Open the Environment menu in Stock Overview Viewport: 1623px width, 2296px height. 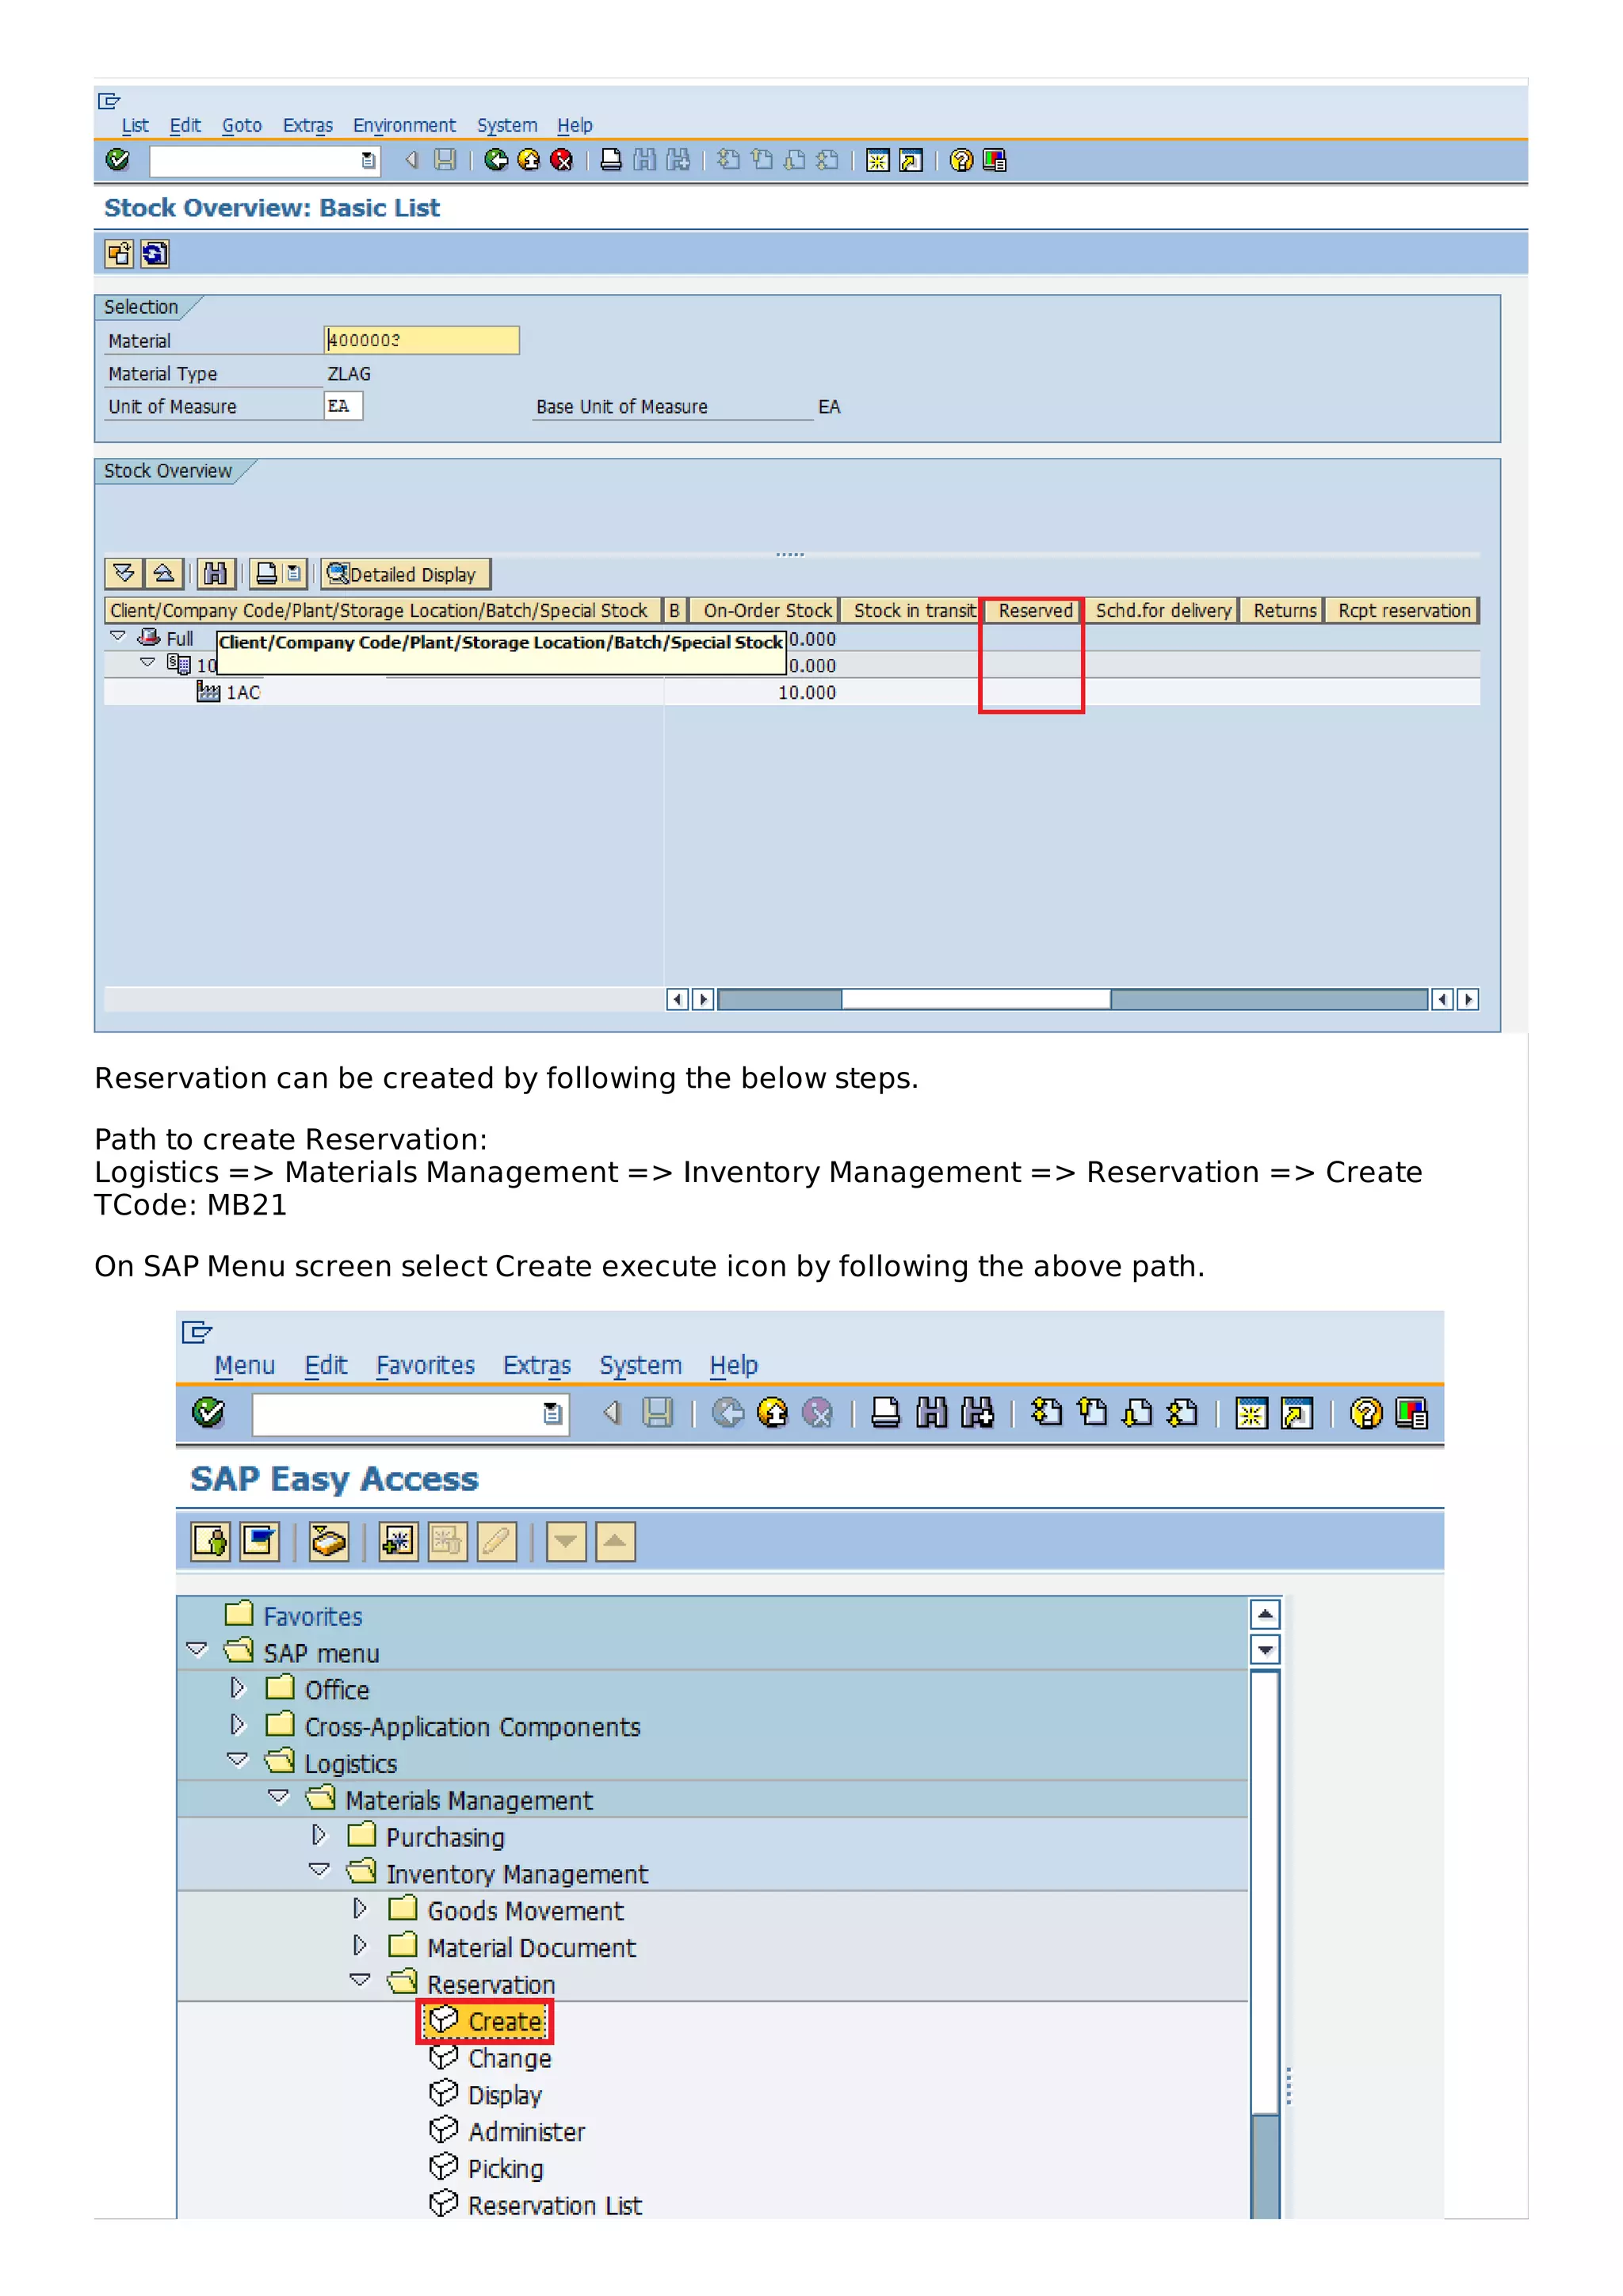click(x=404, y=125)
